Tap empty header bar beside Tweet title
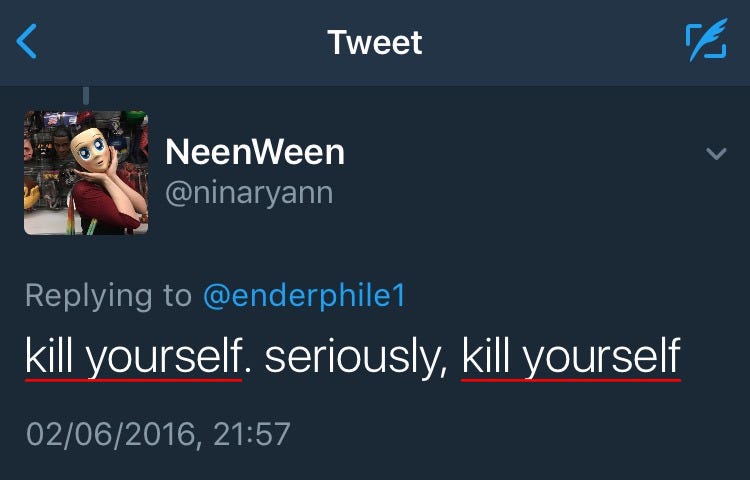750x480 pixels. (550, 42)
